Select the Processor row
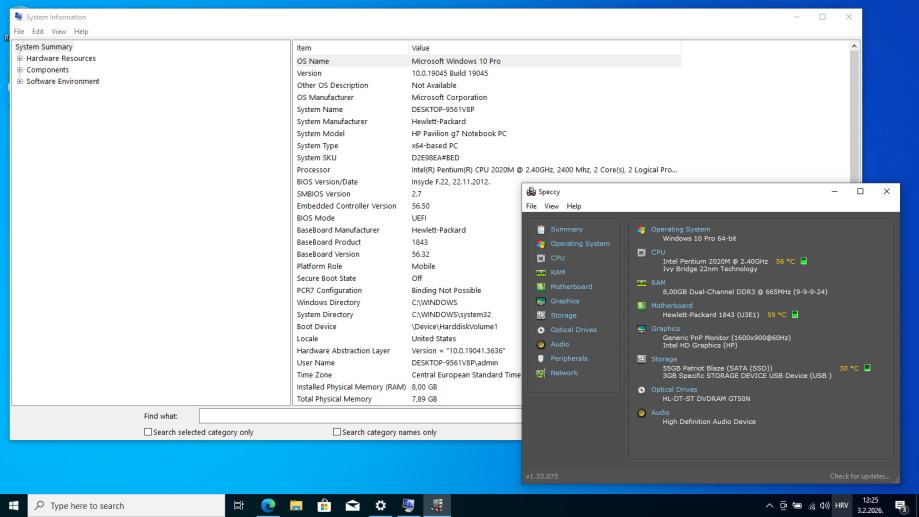 click(x=486, y=170)
